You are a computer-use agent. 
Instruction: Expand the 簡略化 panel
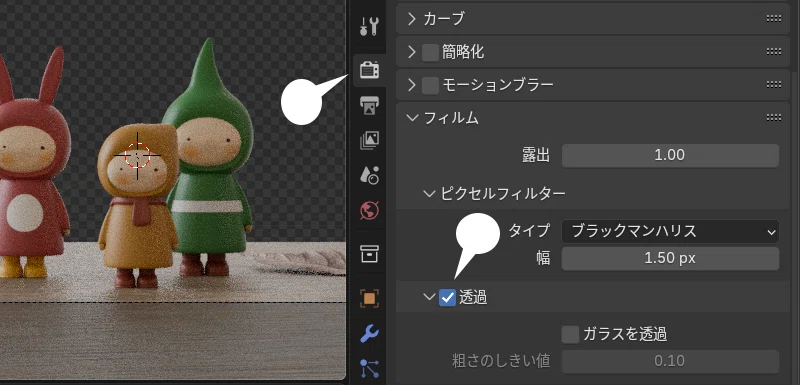click(x=412, y=52)
